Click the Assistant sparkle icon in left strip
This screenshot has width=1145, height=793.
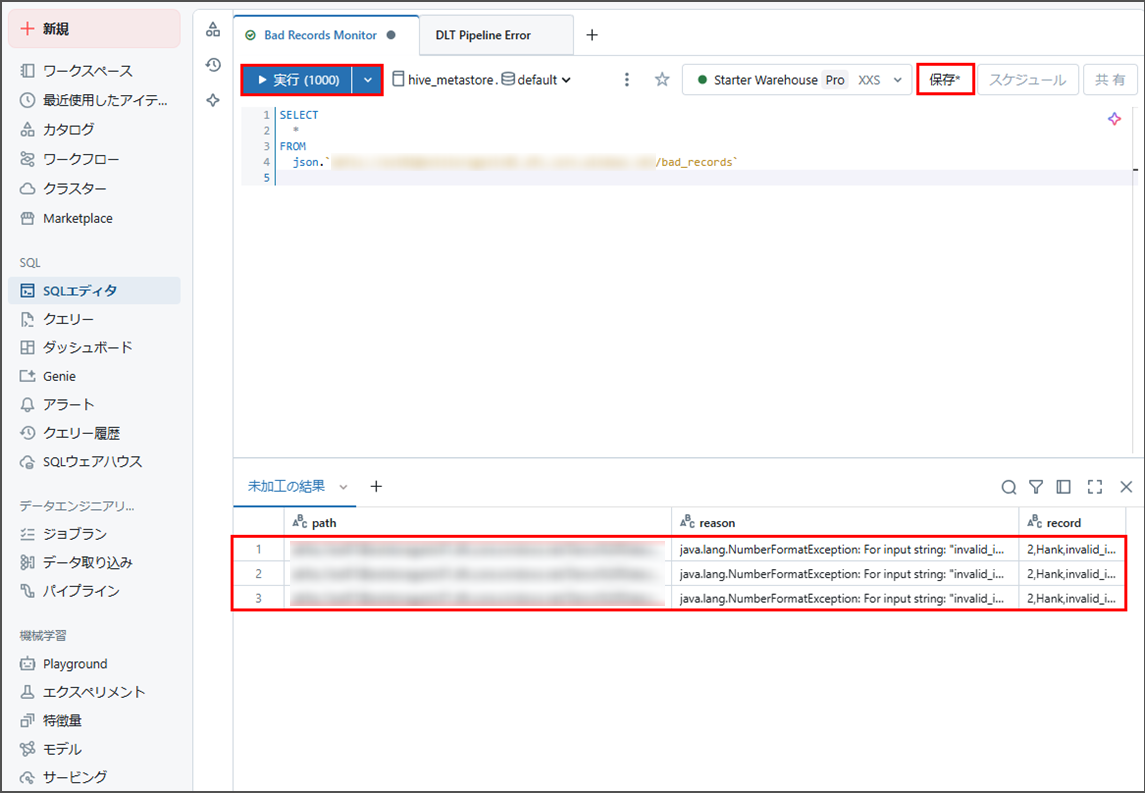point(212,100)
